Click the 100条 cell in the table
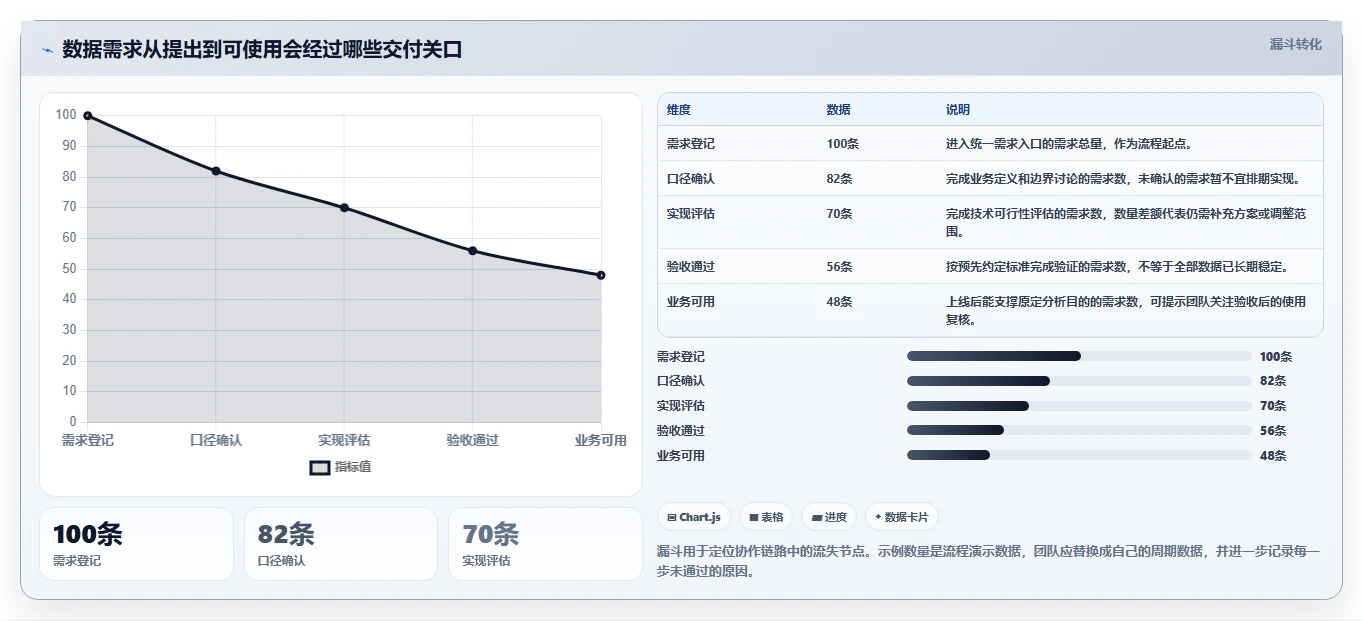The image size is (1363, 621). [x=842, y=144]
